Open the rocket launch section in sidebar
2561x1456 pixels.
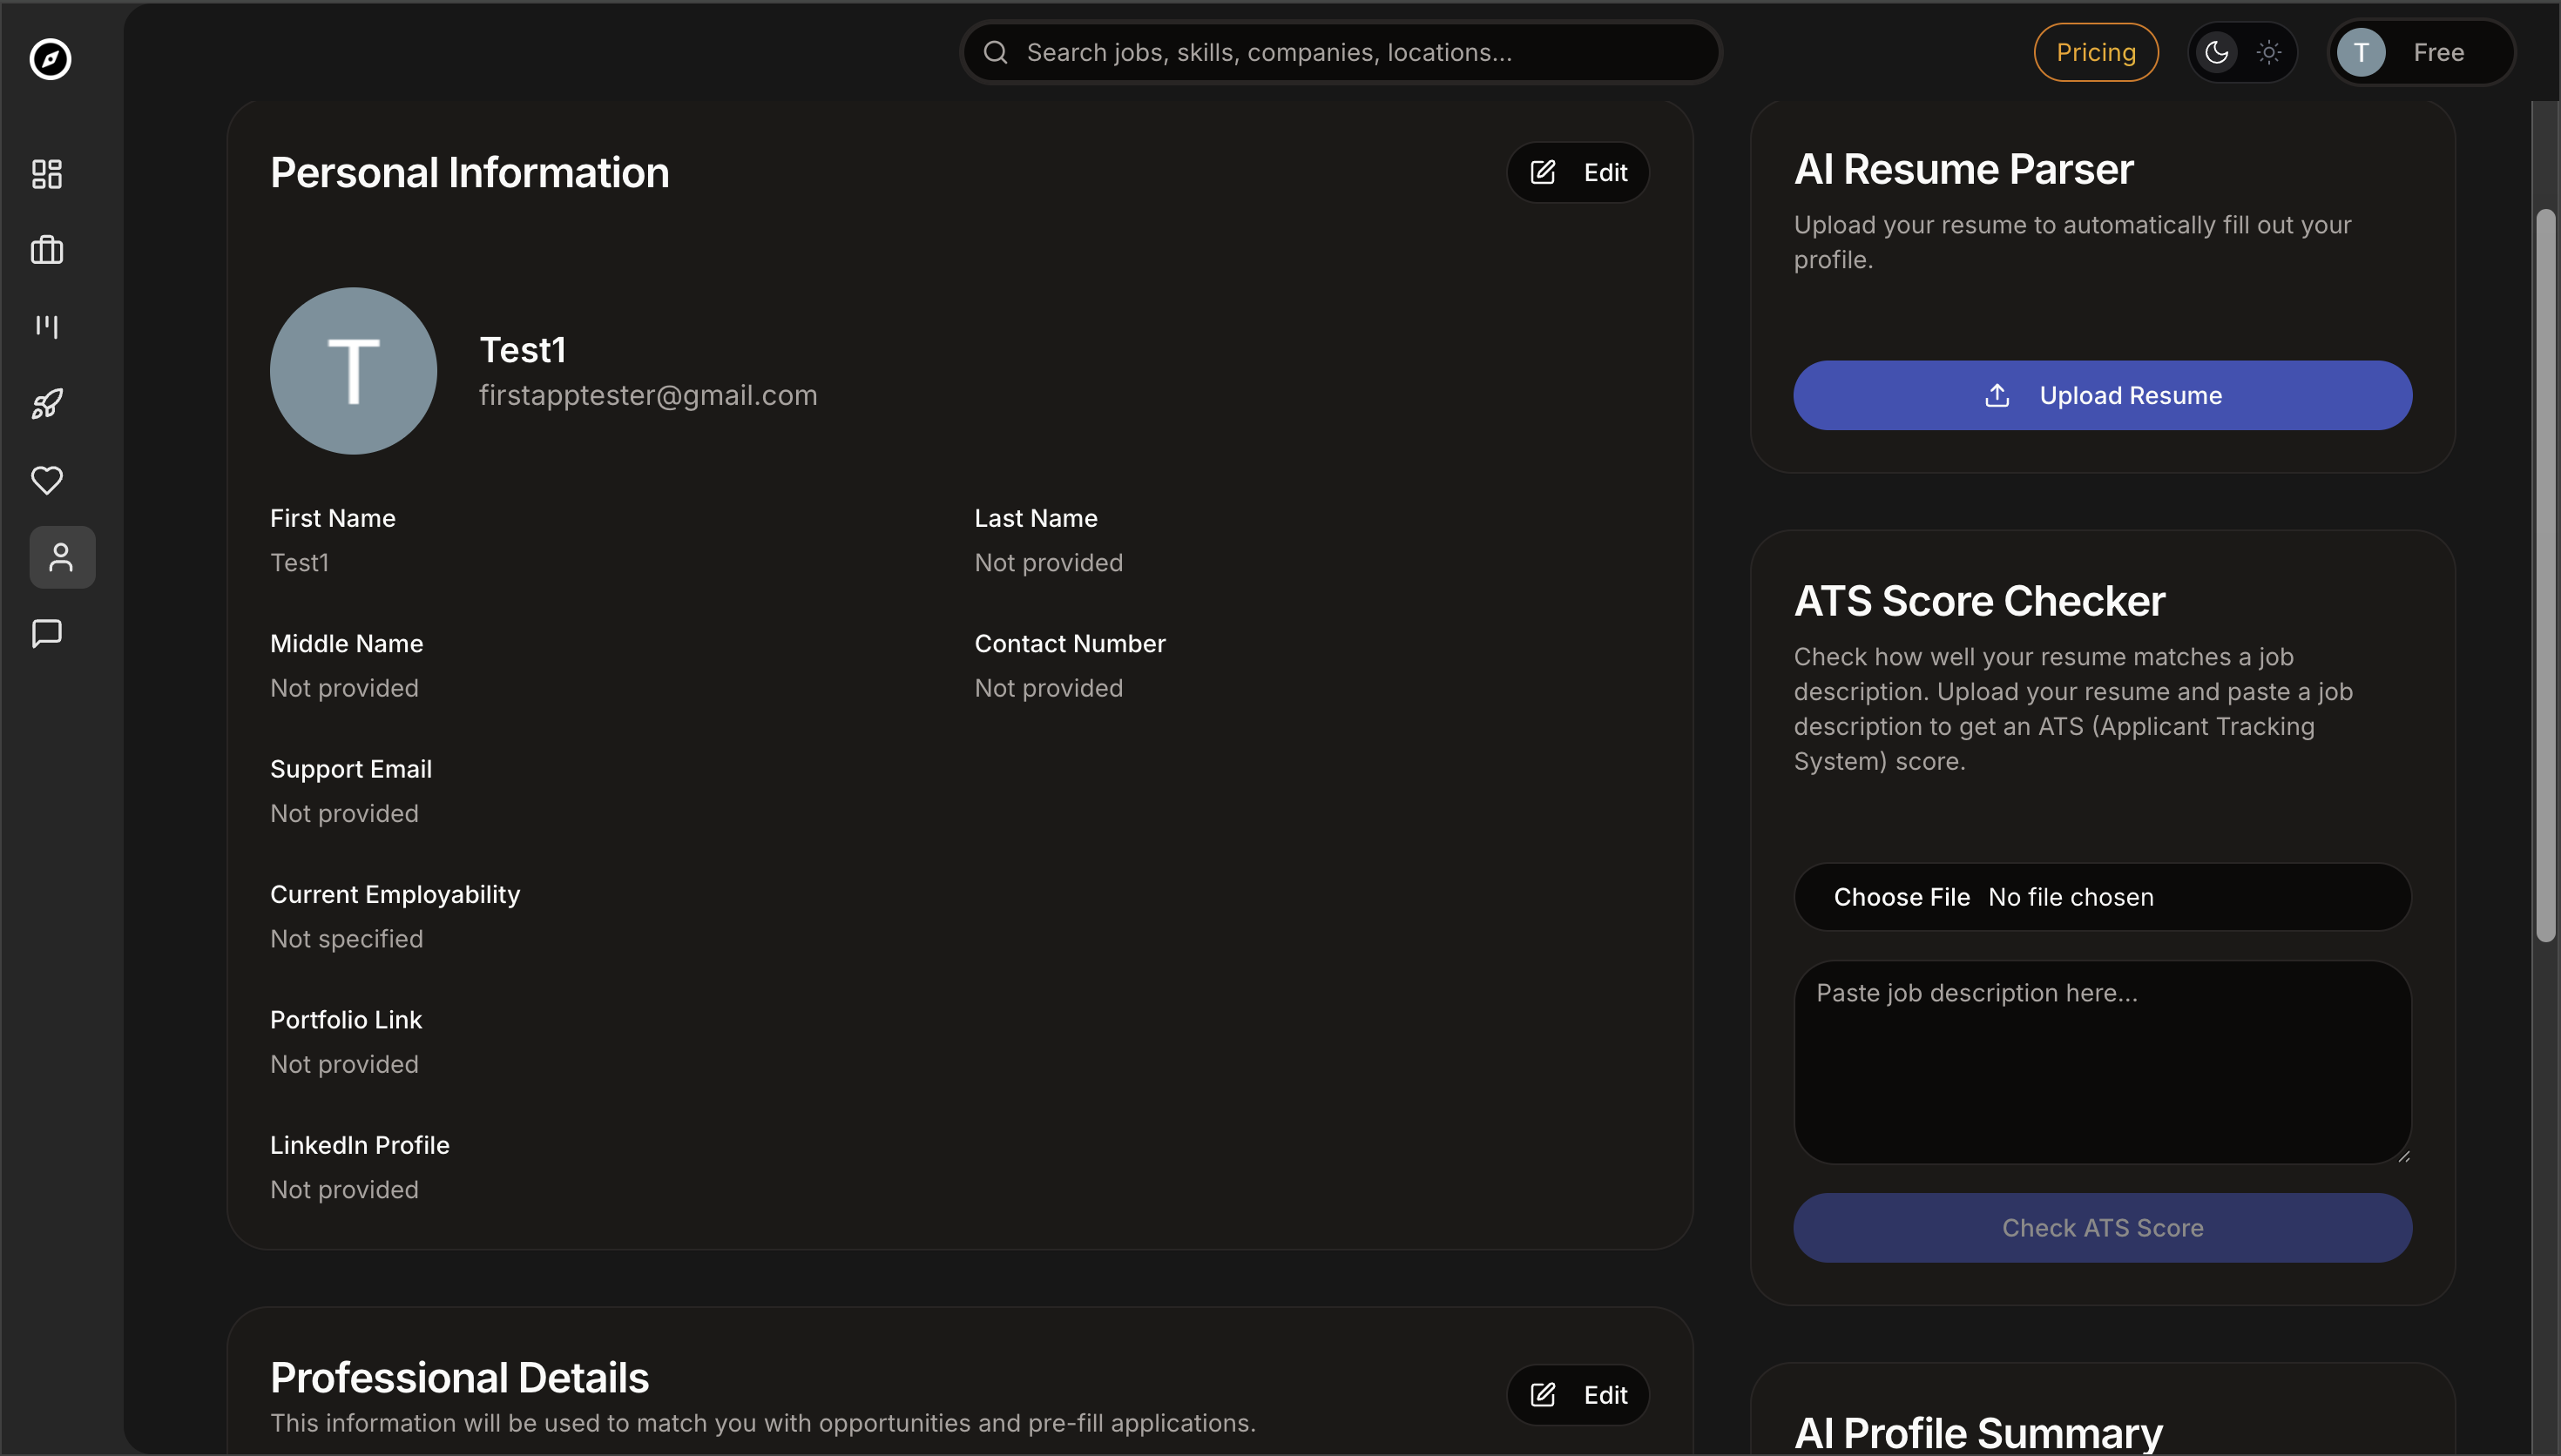pos(46,404)
